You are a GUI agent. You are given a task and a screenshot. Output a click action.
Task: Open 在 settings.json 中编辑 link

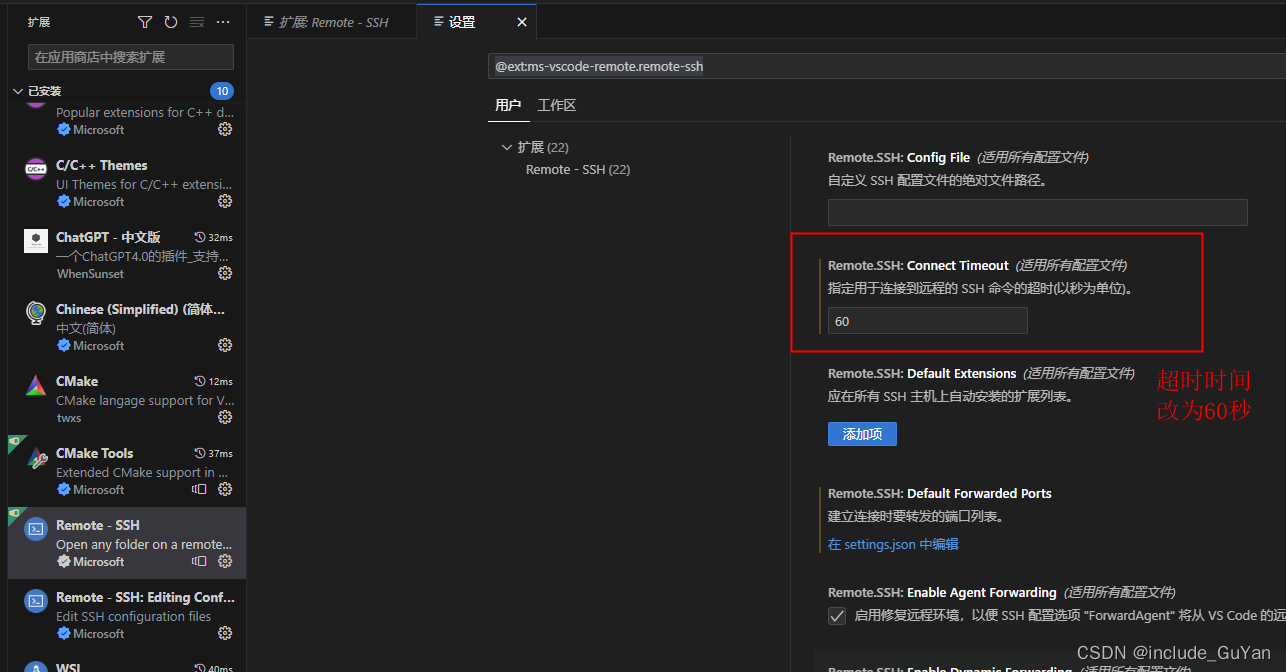[893, 544]
